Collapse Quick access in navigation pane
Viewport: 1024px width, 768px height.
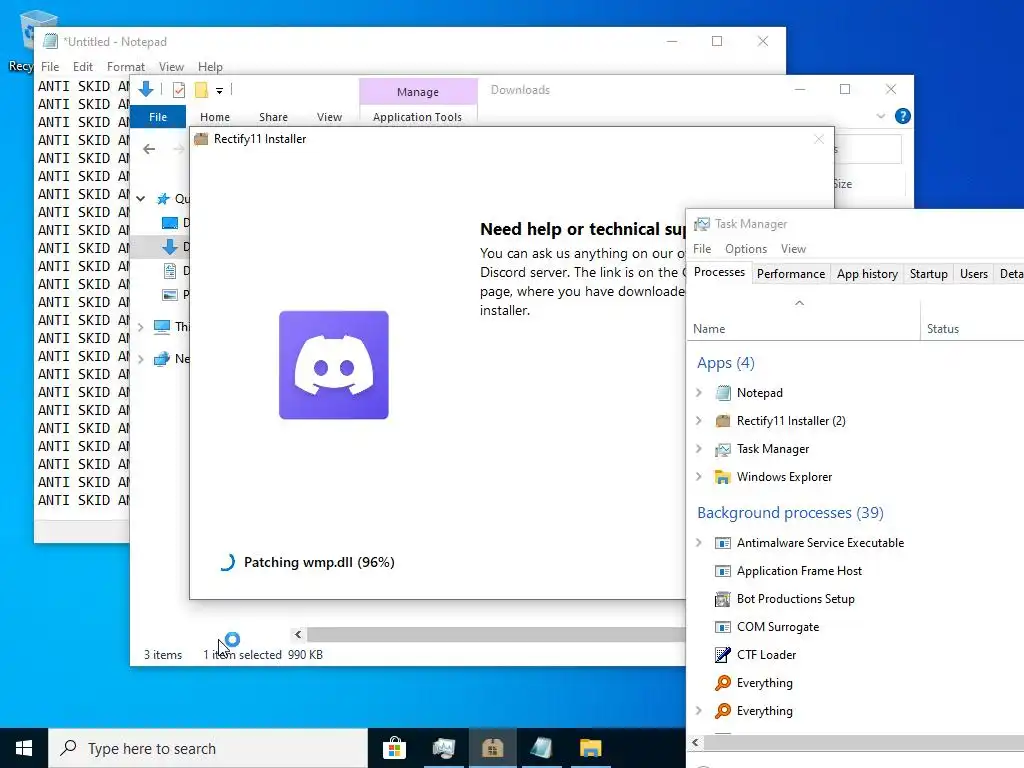pos(140,199)
